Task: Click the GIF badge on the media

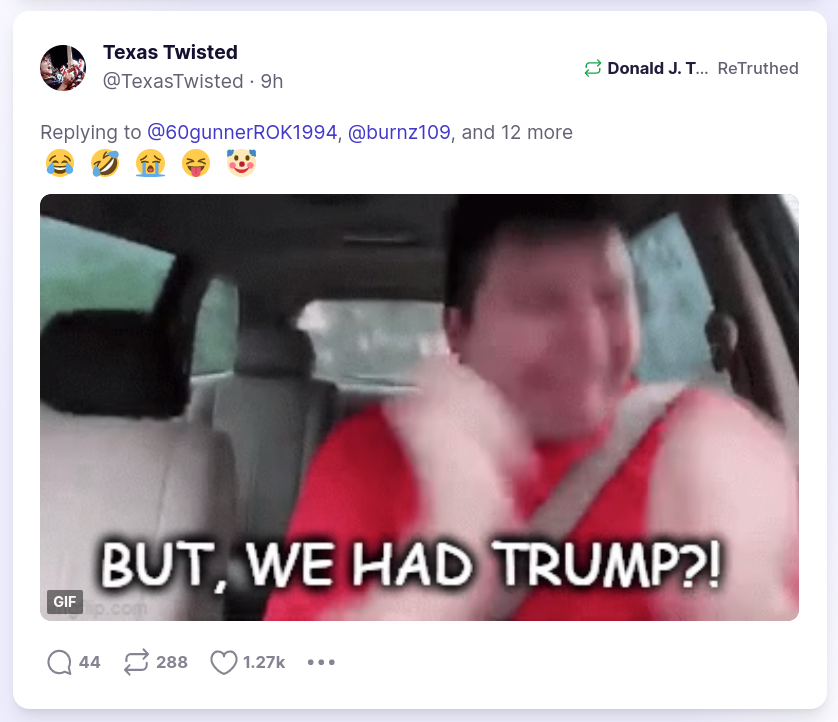Action: pyautogui.click(x=65, y=602)
